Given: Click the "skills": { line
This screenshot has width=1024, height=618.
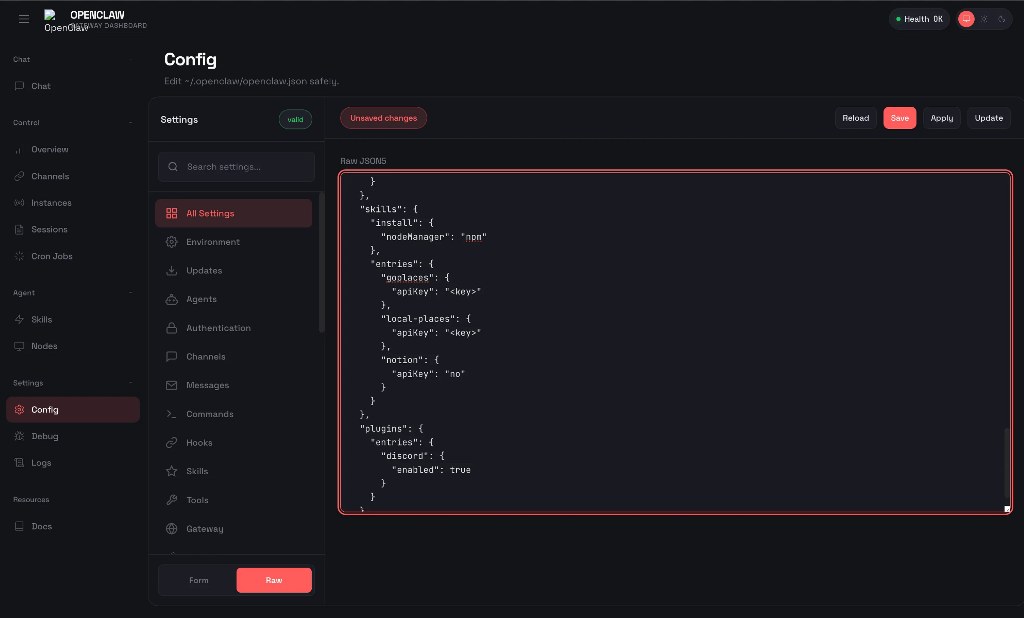Looking at the screenshot, I should click(x=389, y=210).
